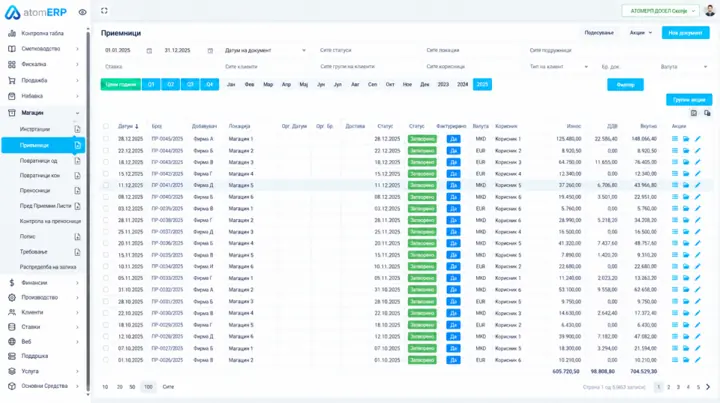Click new document icon next to Требовање
Screen dimensions: 720x403
(77, 252)
